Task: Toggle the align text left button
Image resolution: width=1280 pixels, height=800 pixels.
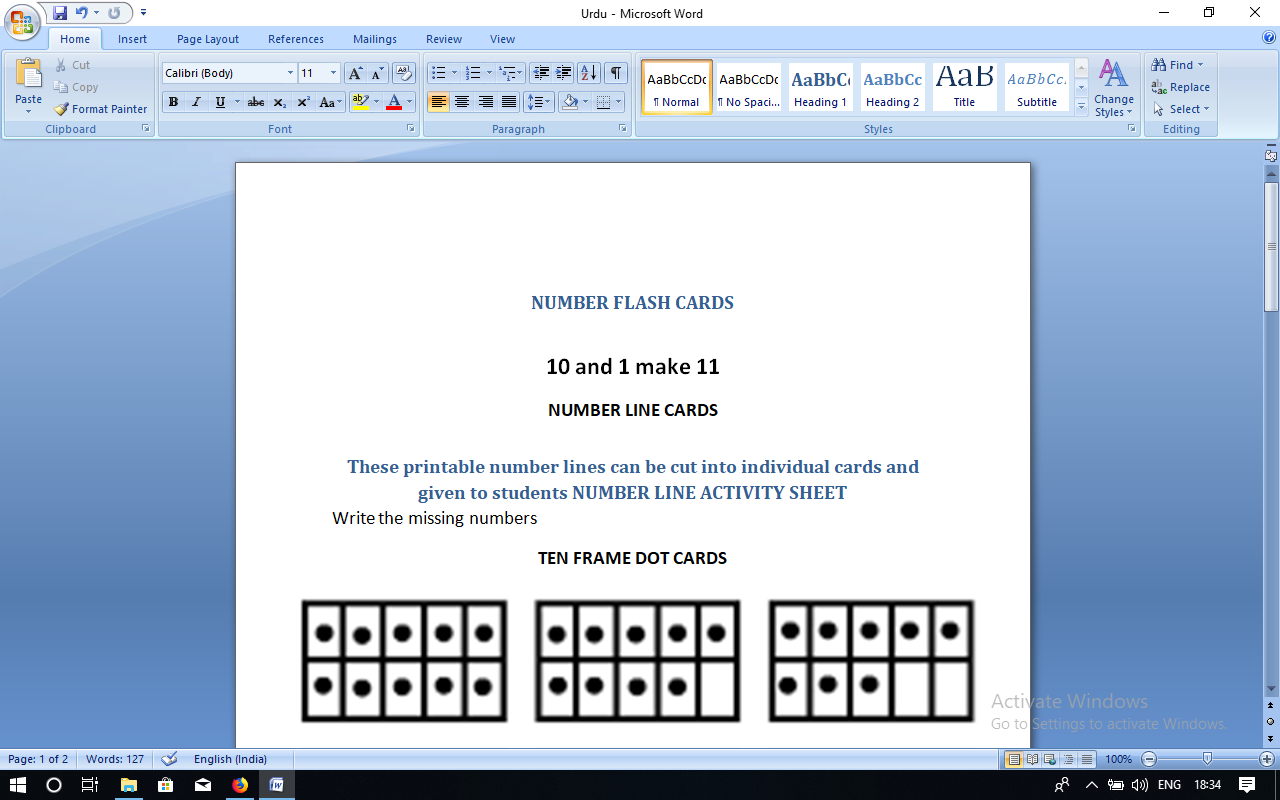Action: point(438,102)
